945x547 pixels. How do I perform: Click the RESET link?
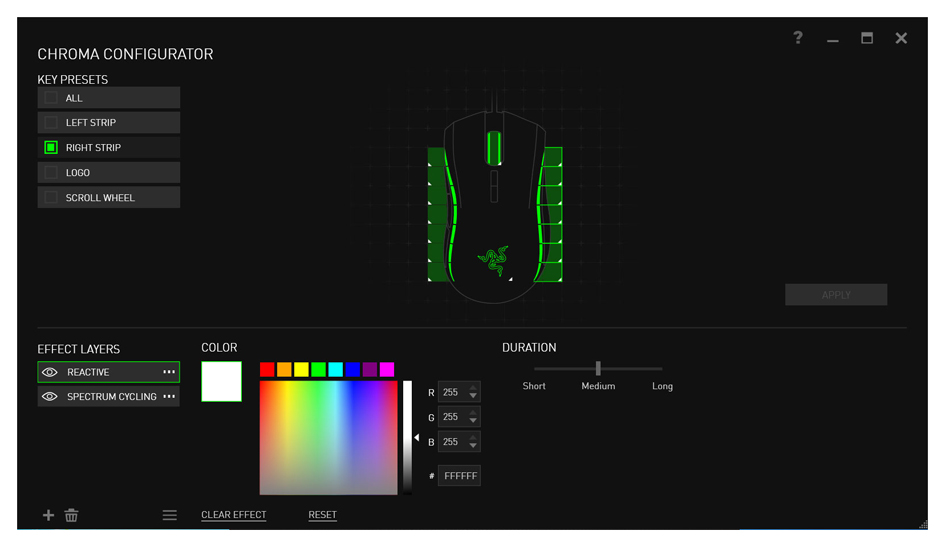tap(322, 515)
